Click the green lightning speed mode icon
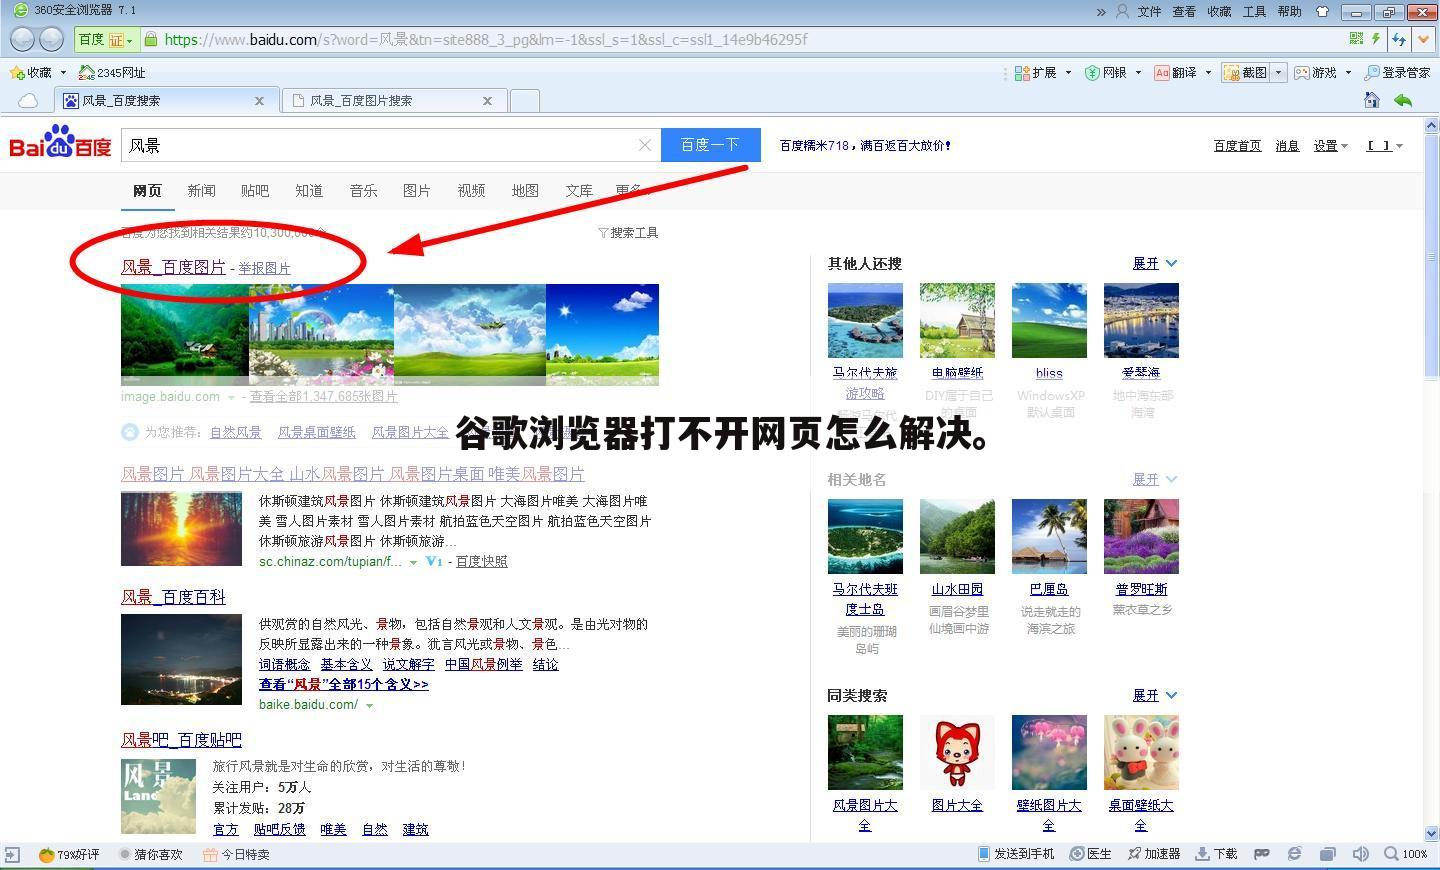Screen dimensions: 1440x870 tap(1376, 39)
